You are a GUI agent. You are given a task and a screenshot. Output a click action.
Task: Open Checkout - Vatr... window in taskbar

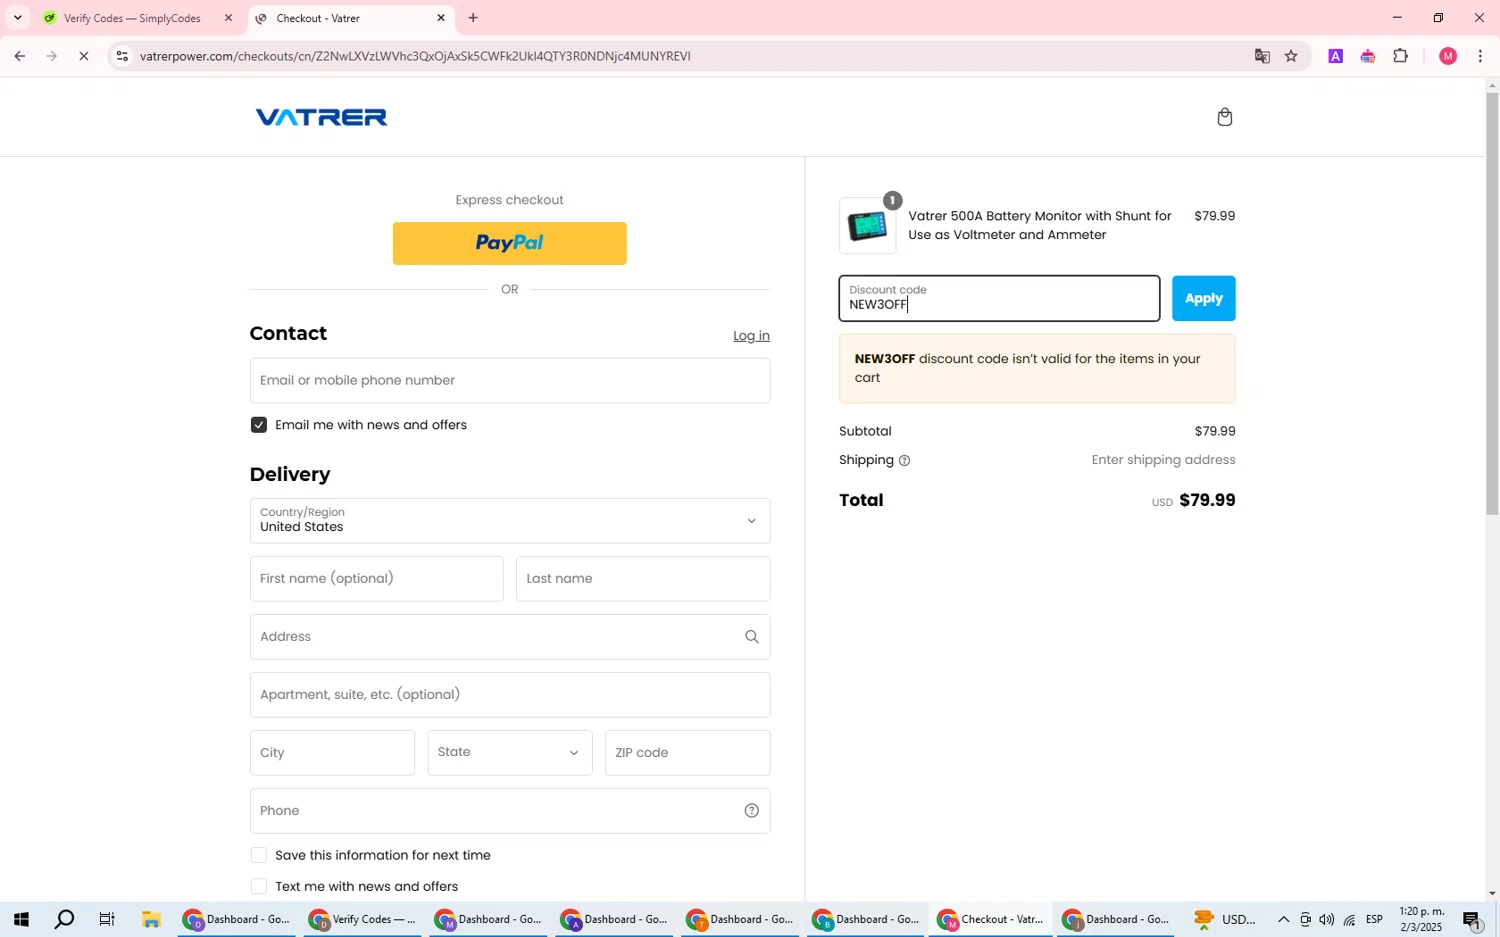pyautogui.click(x=991, y=920)
